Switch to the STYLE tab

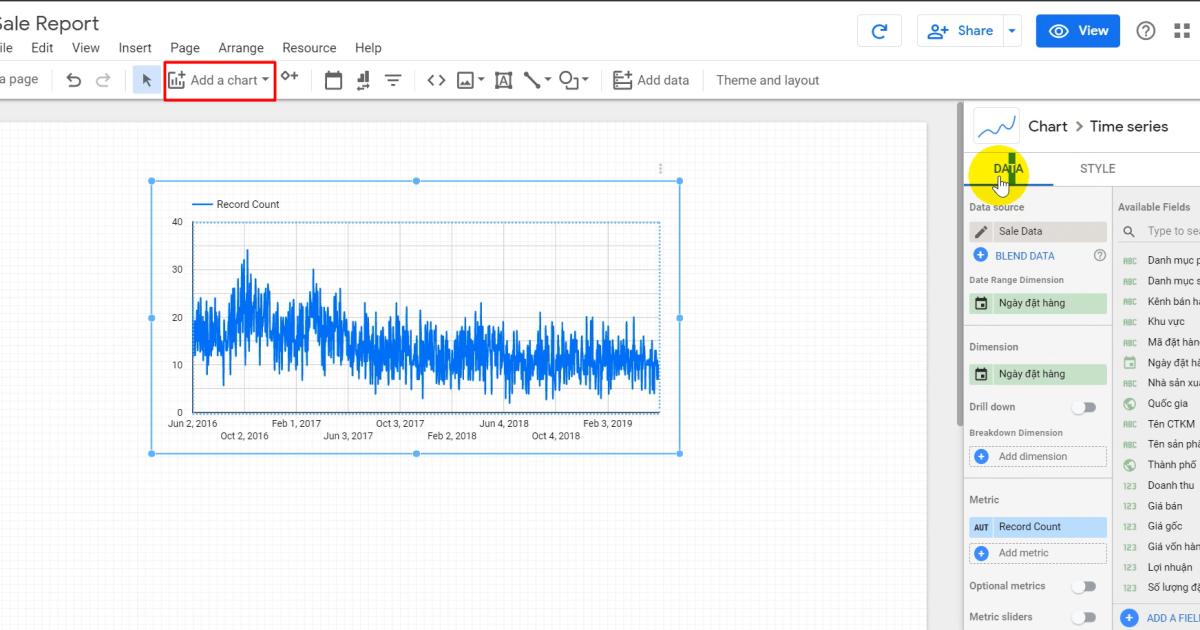1097,168
